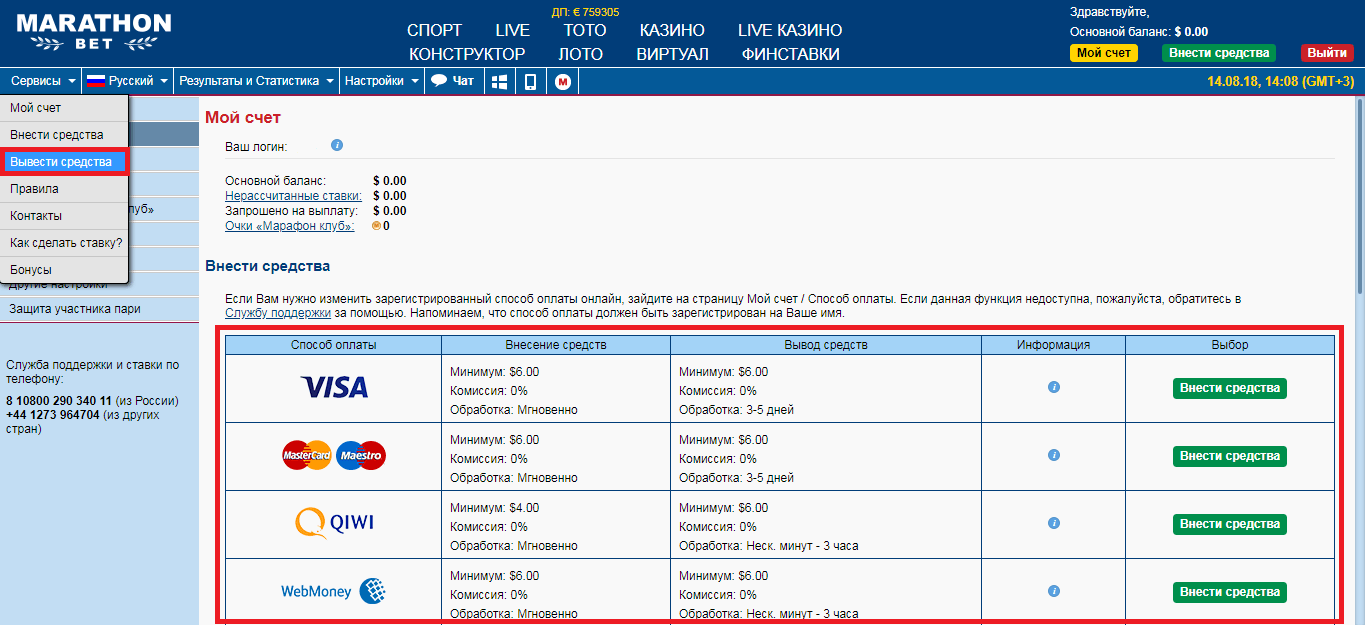Open the ТОТО section
1365x625 pixels.
[x=585, y=30]
